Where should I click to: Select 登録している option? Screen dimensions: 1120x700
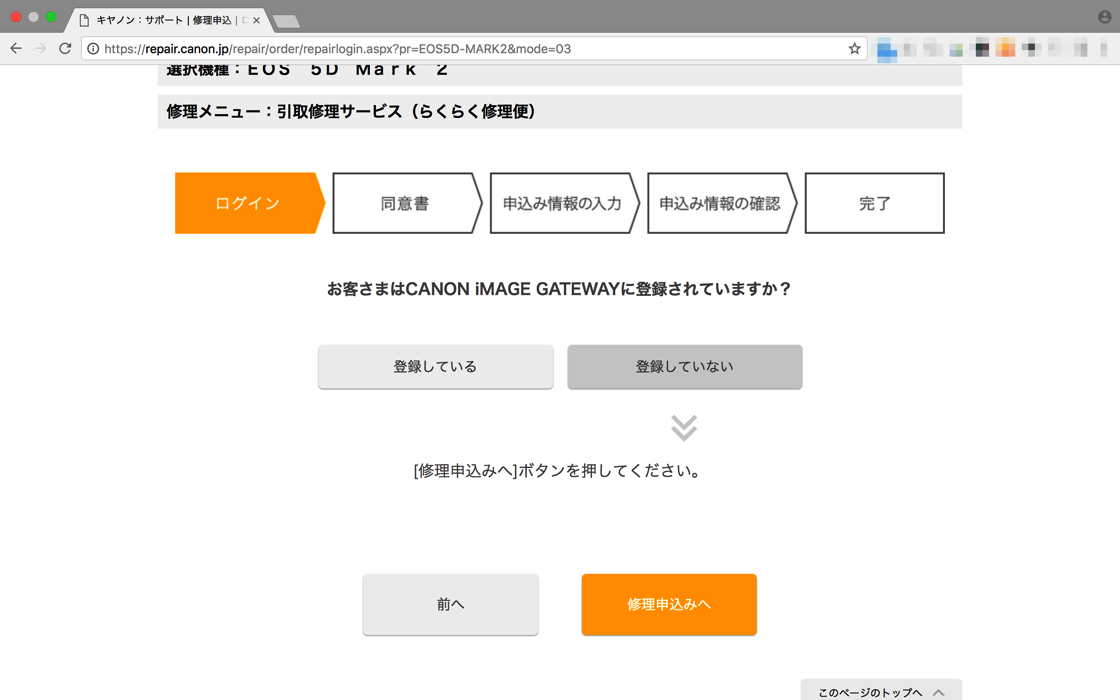click(x=435, y=367)
